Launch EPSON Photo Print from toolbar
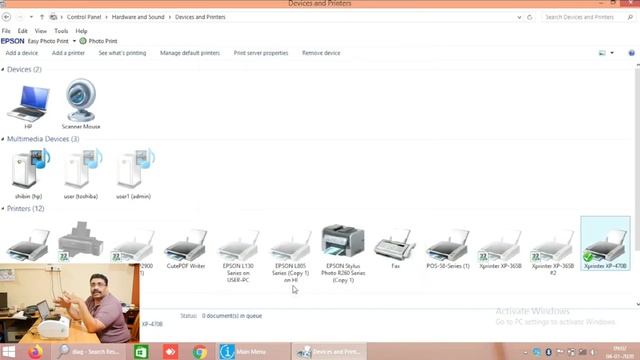This screenshot has width=640, height=360. pos(98,41)
